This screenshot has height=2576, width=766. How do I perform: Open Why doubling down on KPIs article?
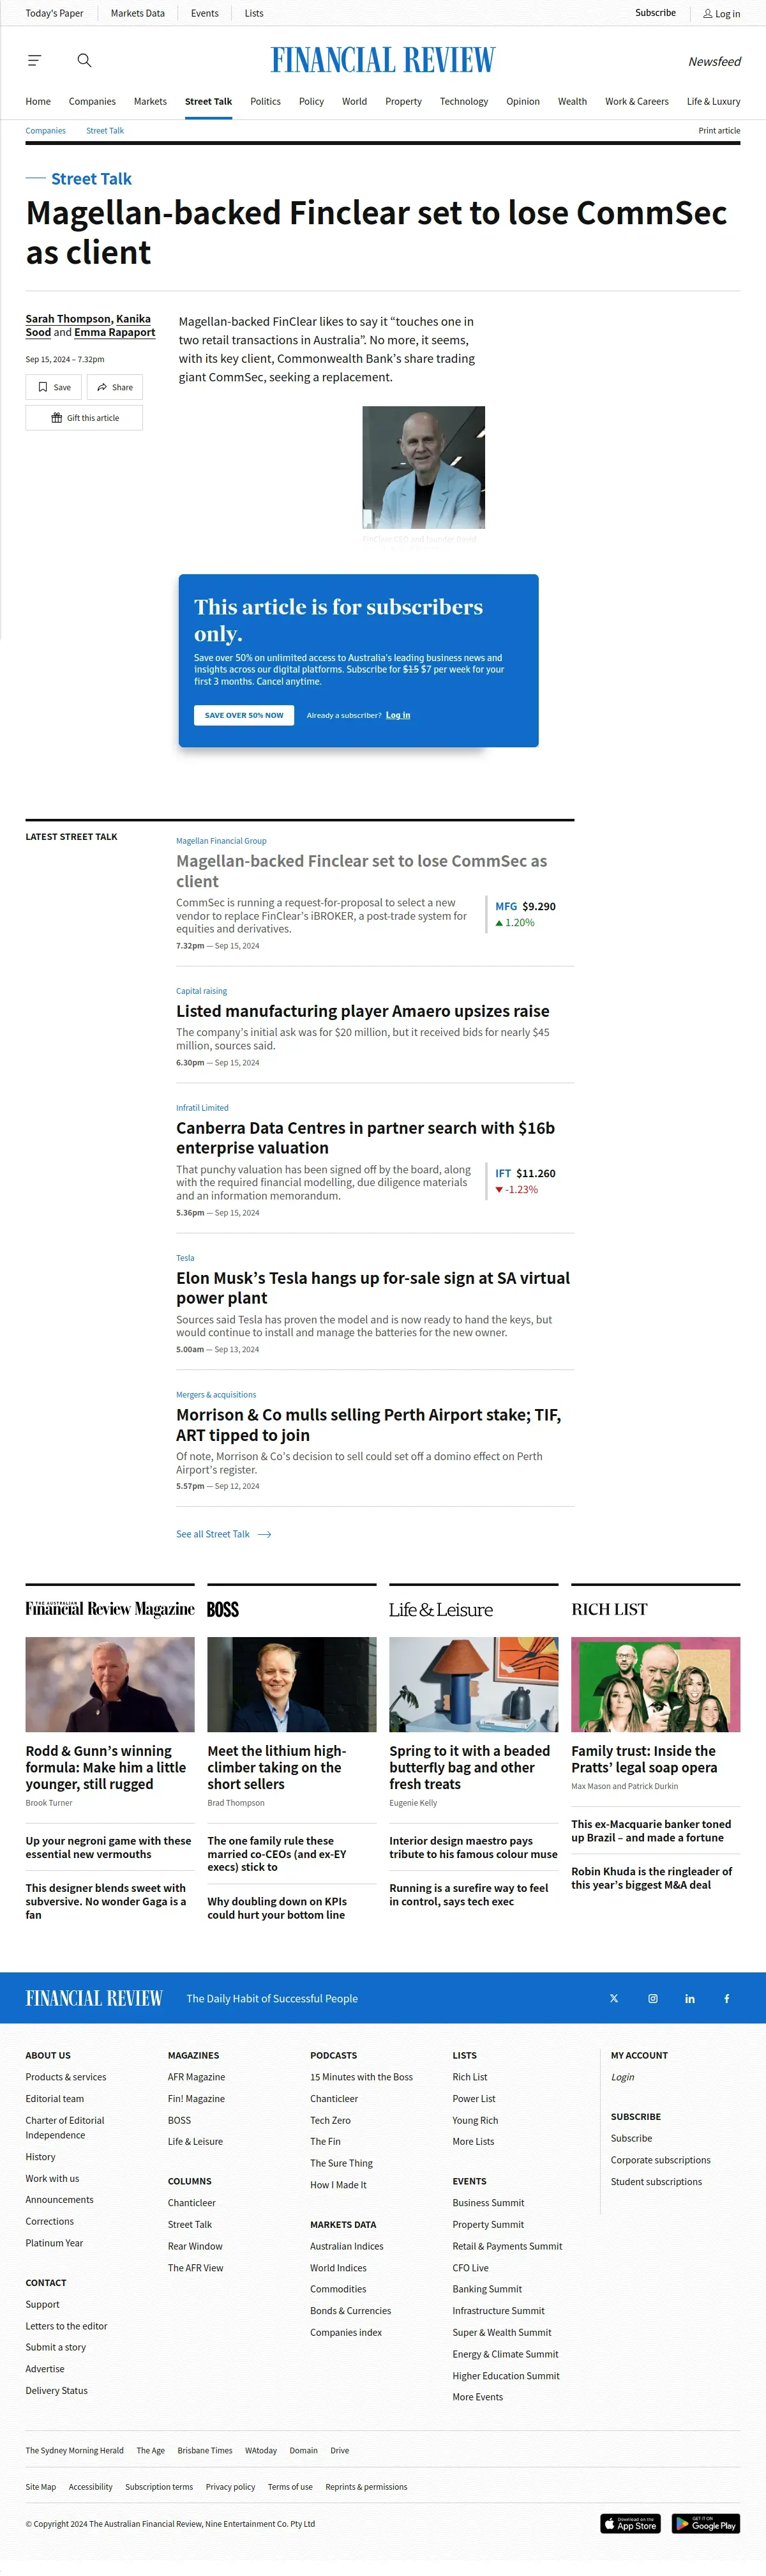tap(277, 1908)
